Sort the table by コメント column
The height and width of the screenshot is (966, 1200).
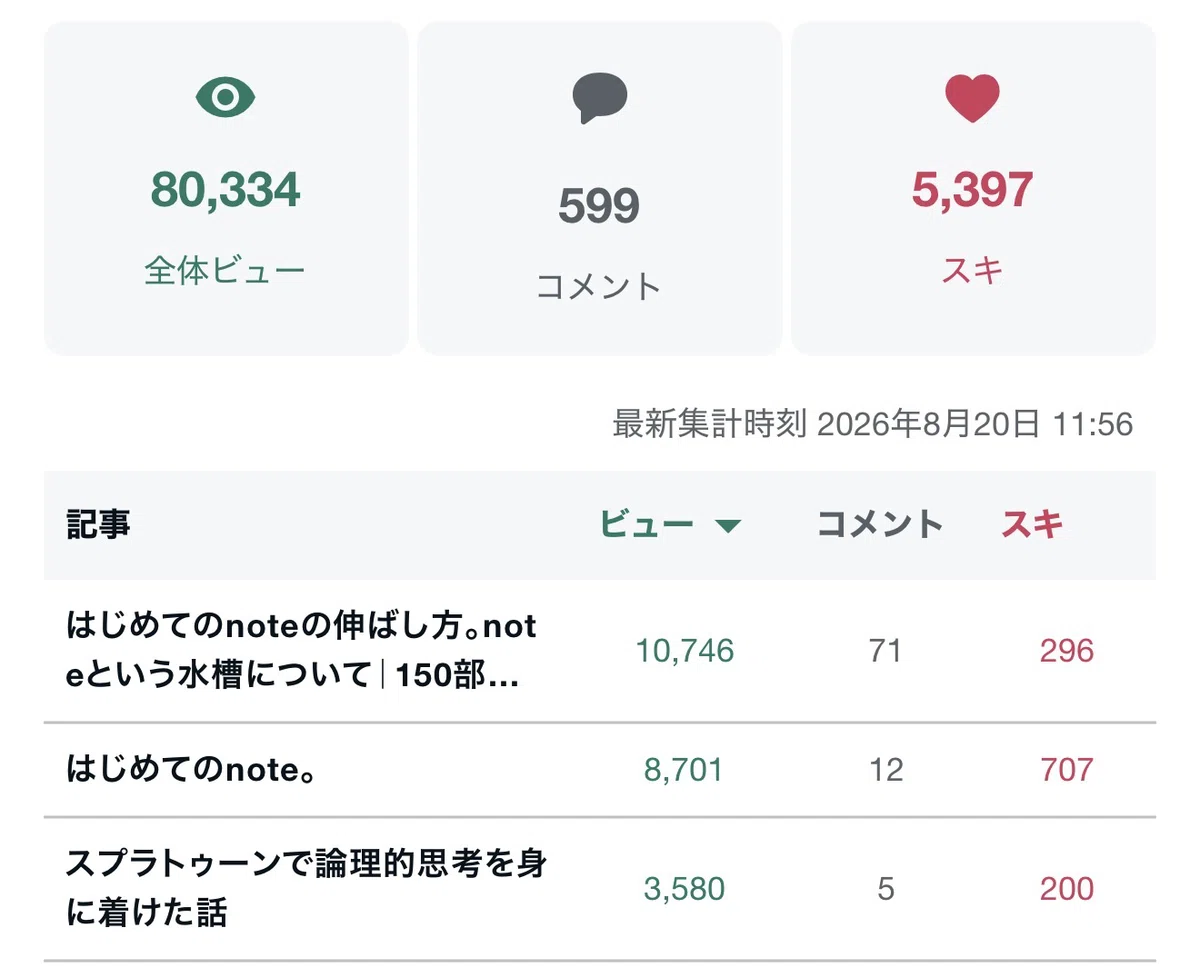tap(880, 524)
